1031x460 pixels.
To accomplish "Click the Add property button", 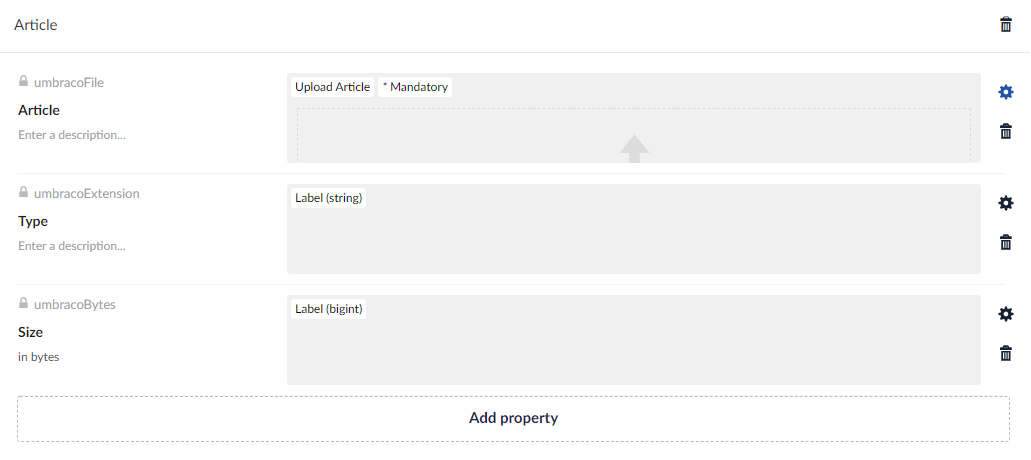I will point(514,419).
